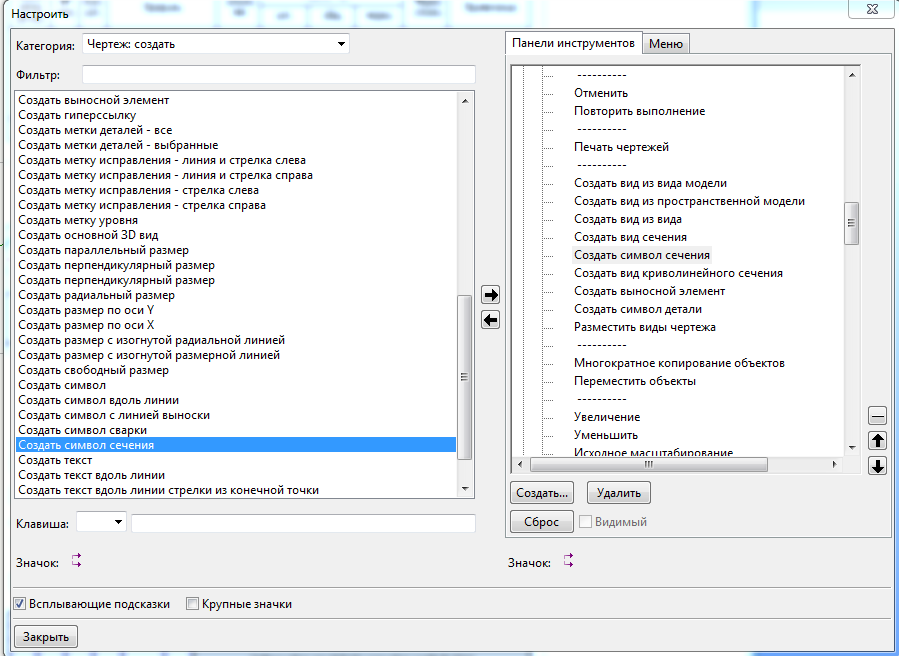Click the horizontal scrollbar in toolbar tree
Viewport: 899px width, 656px height.
click(x=648, y=465)
